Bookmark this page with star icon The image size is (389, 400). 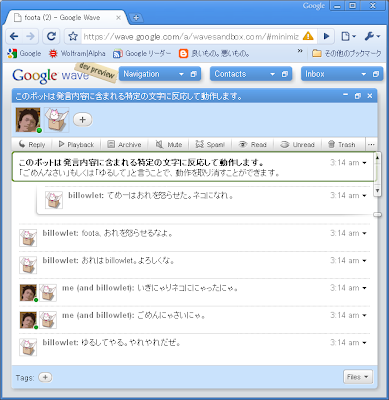click(x=73, y=36)
